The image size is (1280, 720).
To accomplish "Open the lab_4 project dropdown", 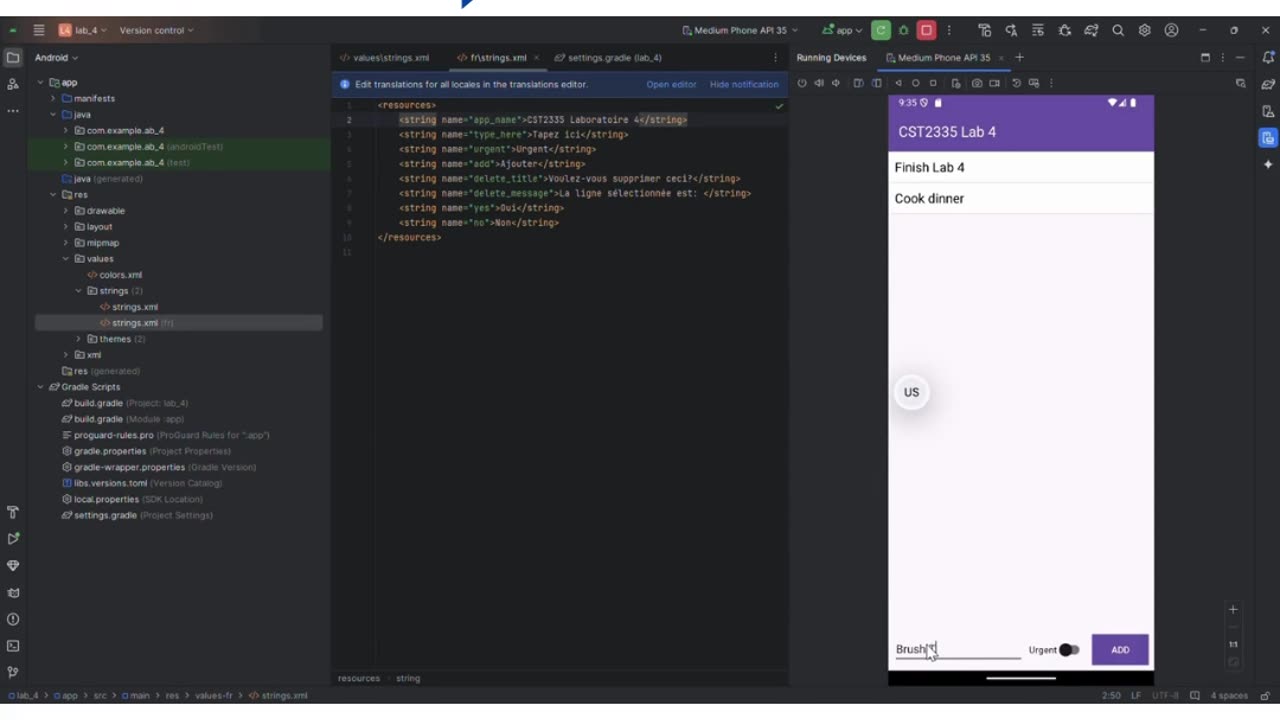I will pos(83,30).
